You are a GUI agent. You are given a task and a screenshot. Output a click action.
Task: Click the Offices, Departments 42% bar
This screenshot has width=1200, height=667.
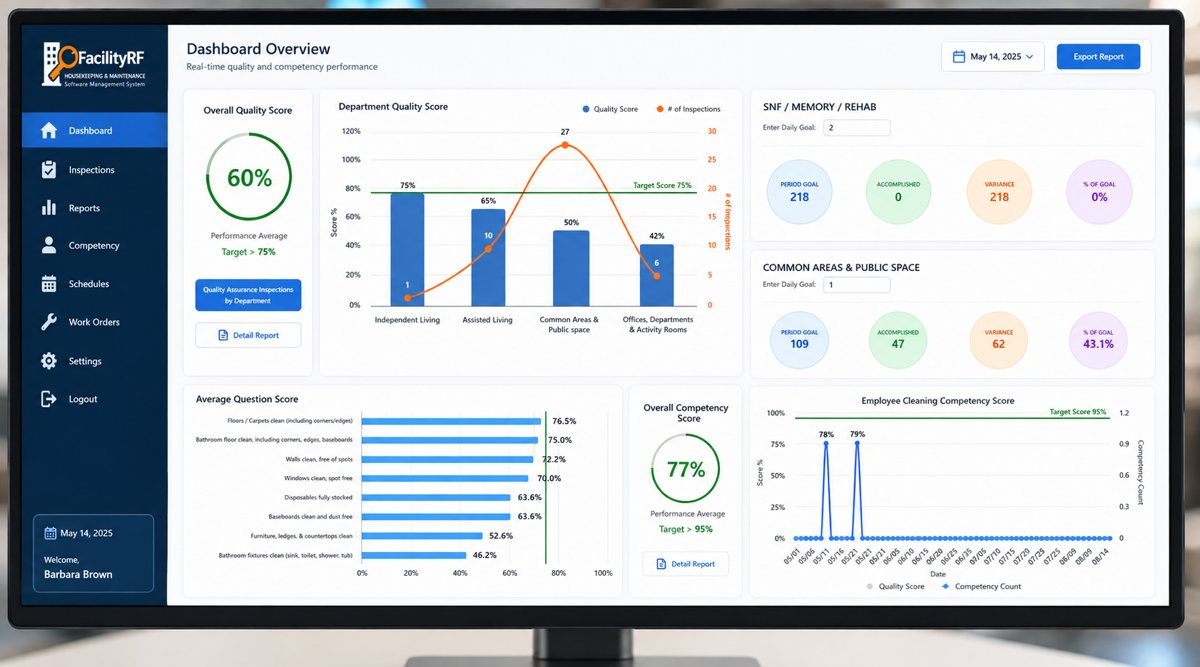(x=657, y=275)
